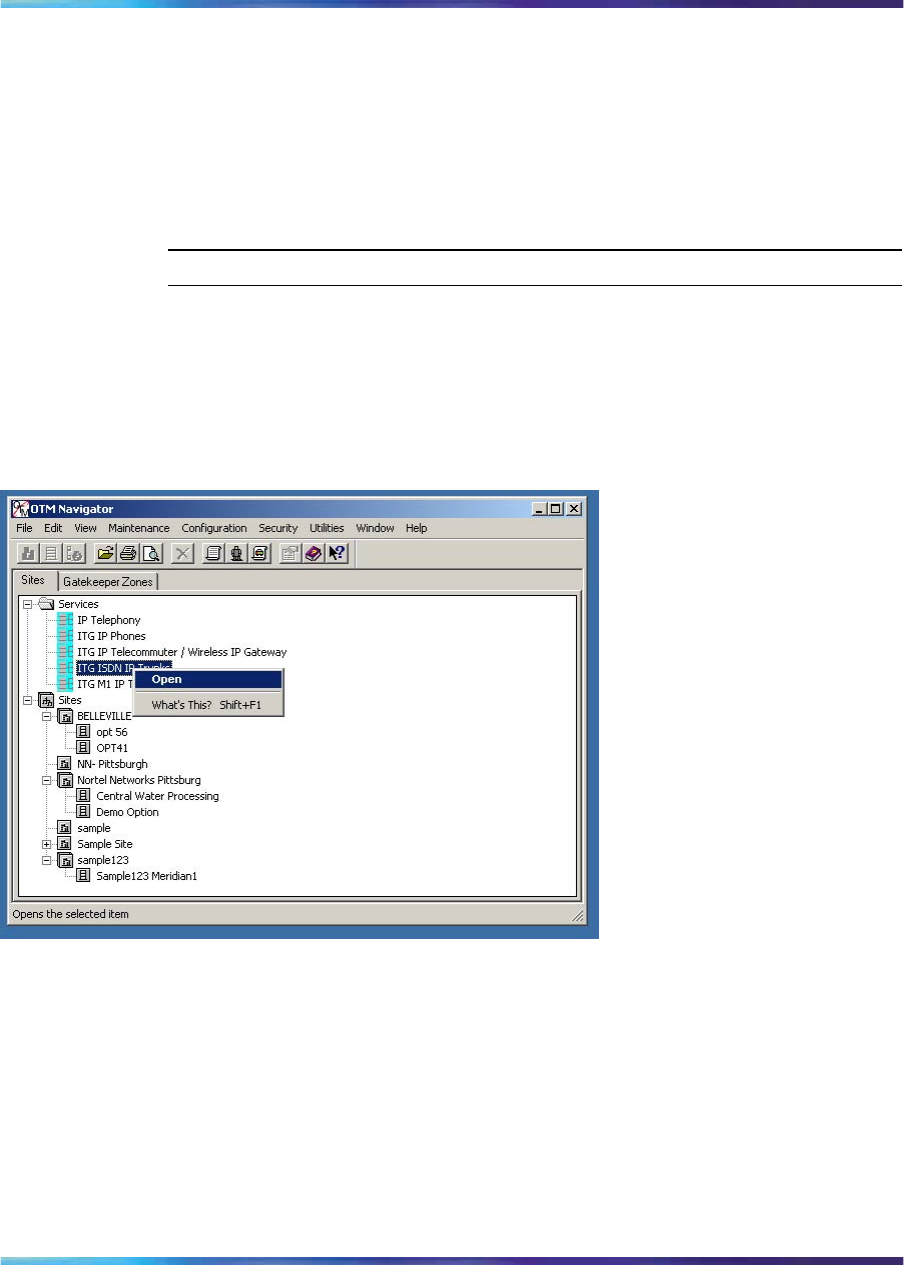
Task: Select ITG IP Telecommuter / Wireless IP Gateway
Action: point(182,652)
